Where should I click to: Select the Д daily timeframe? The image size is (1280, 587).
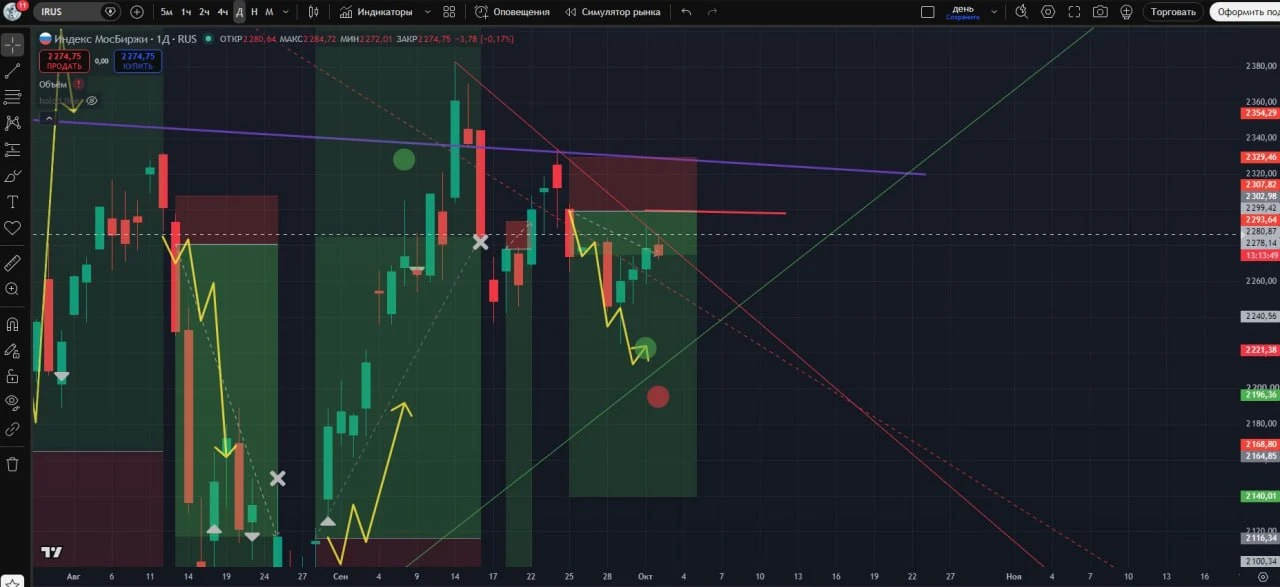239,12
